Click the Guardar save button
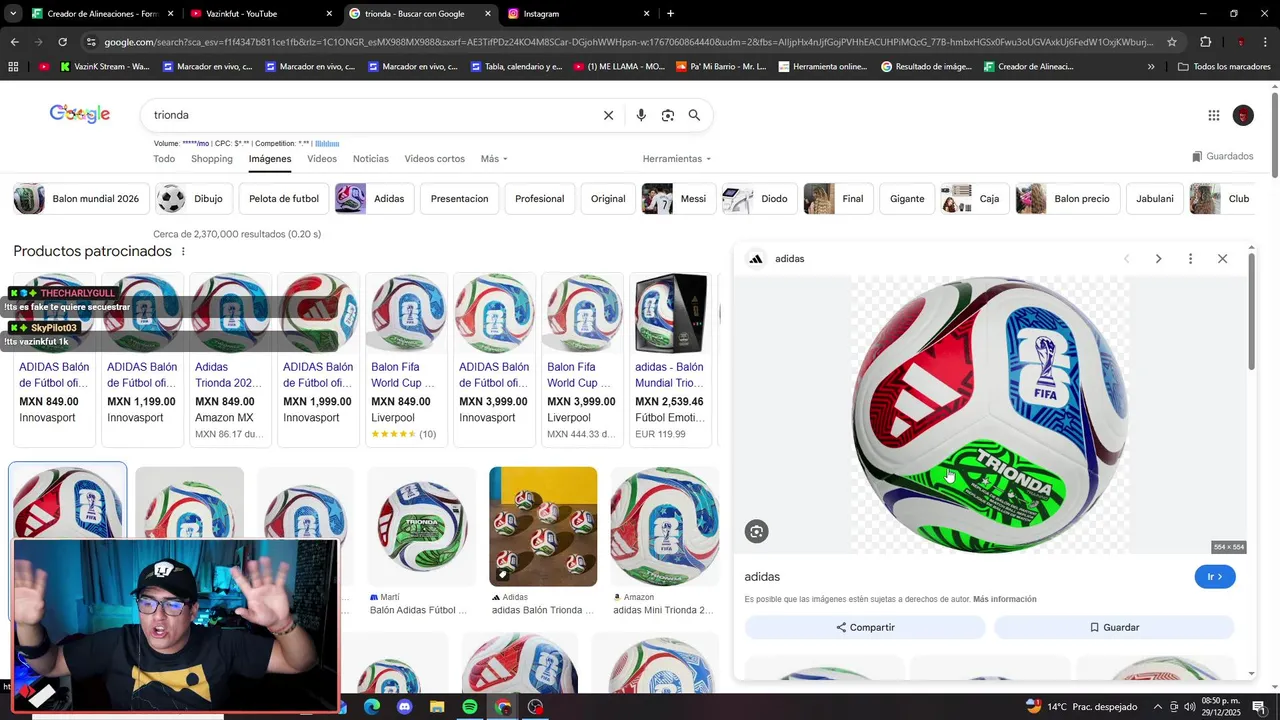 tap(1114, 627)
